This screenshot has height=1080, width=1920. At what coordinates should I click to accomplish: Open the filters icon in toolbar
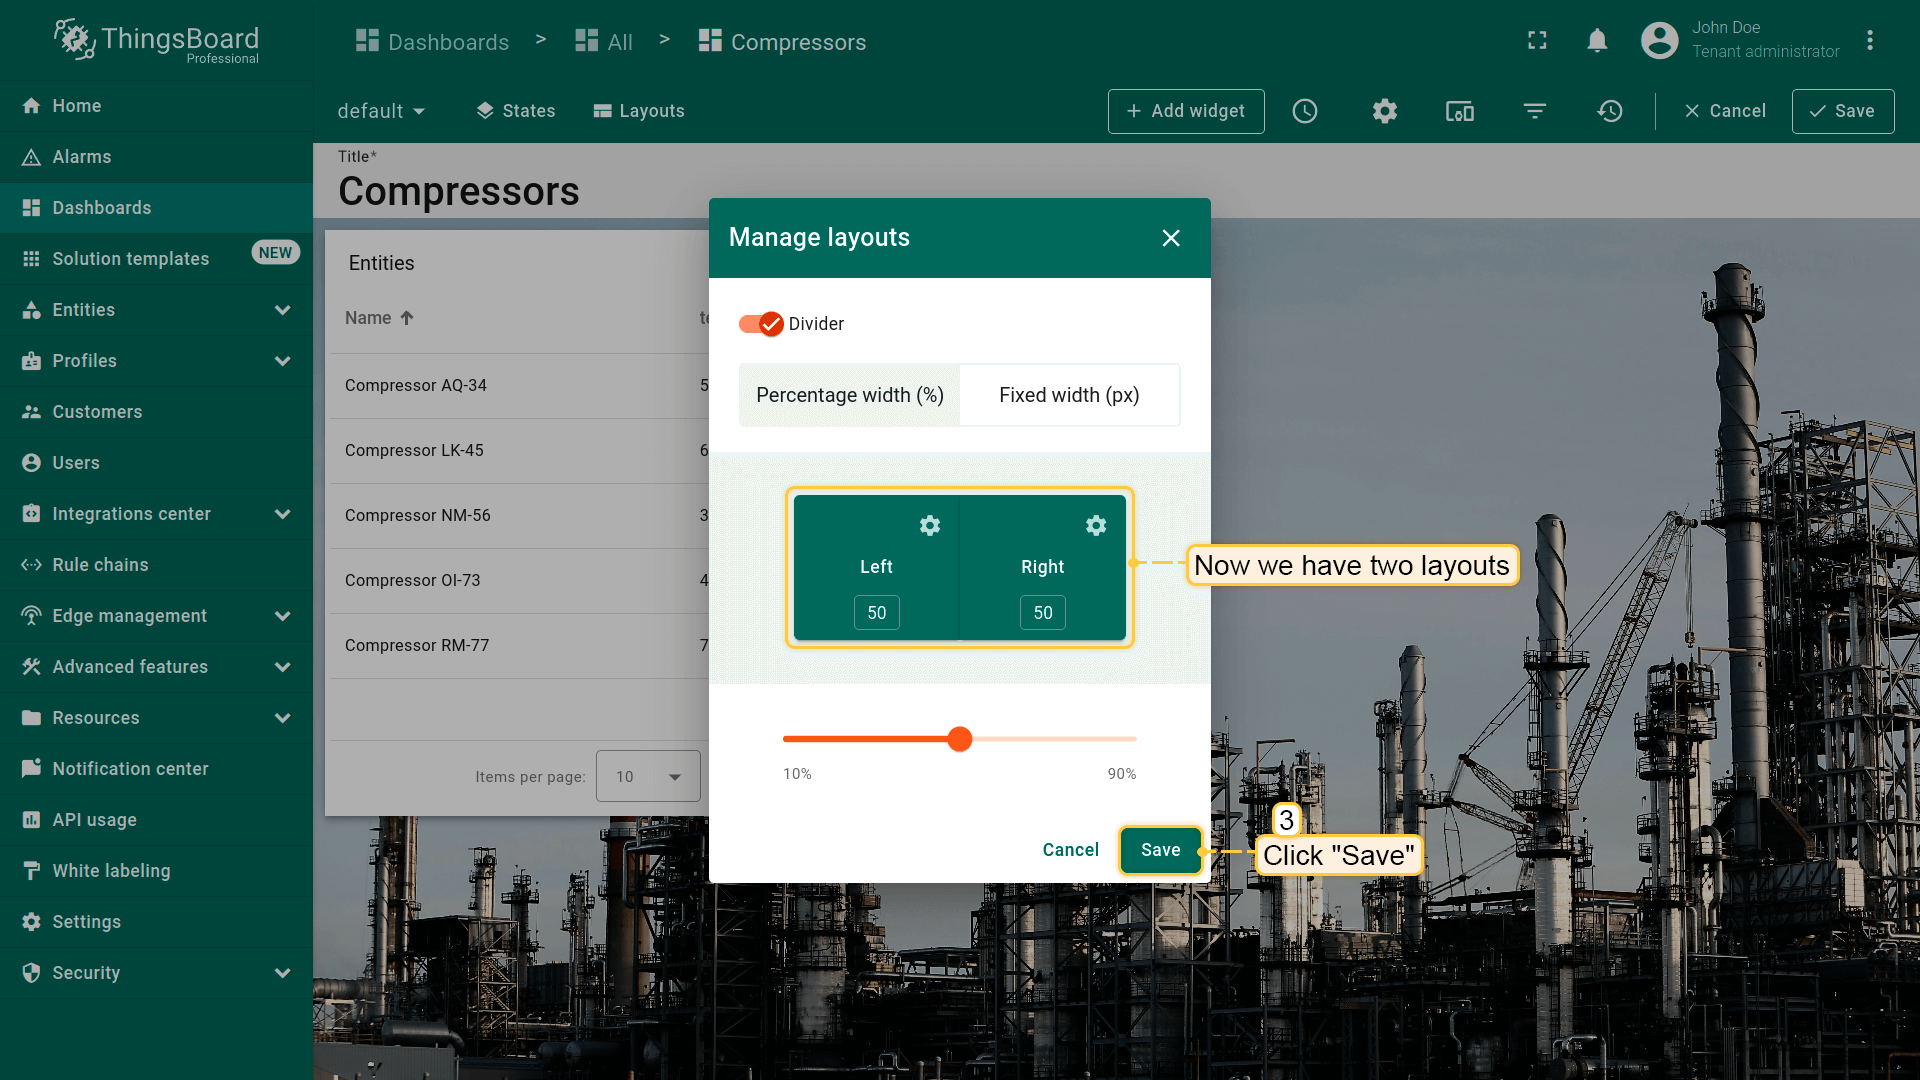(x=1535, y=111)
